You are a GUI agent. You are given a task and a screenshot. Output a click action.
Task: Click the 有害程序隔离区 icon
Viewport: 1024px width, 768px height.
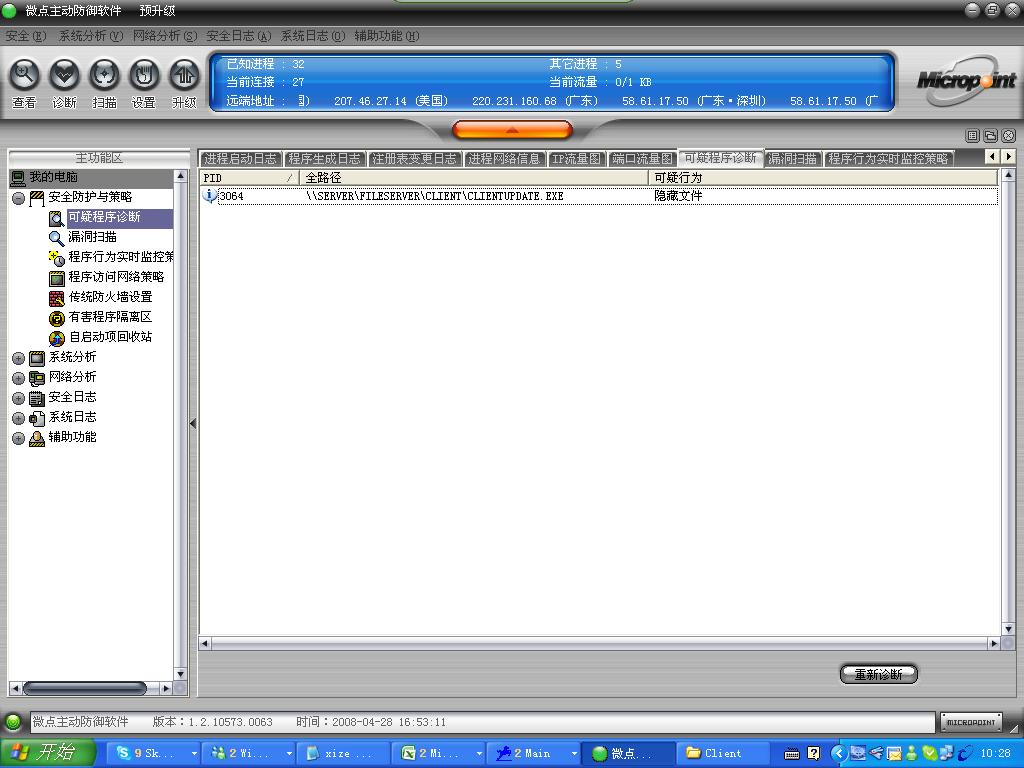click(57, 318)
